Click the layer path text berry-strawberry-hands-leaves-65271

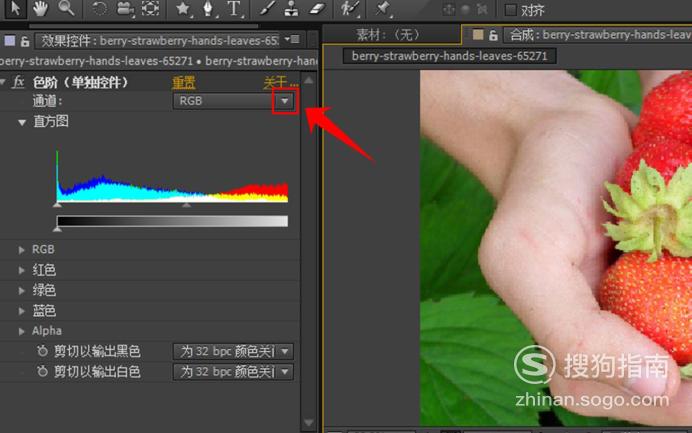pos(96,61)
